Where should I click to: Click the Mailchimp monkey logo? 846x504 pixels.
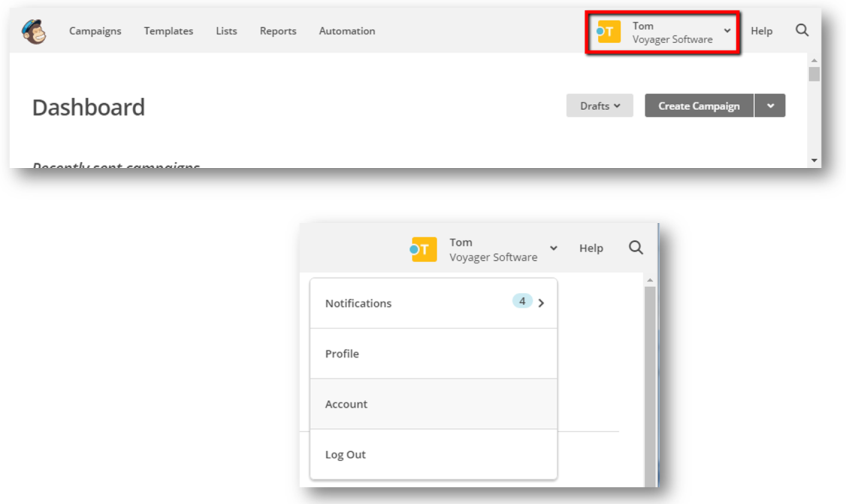tap(34, 31)
